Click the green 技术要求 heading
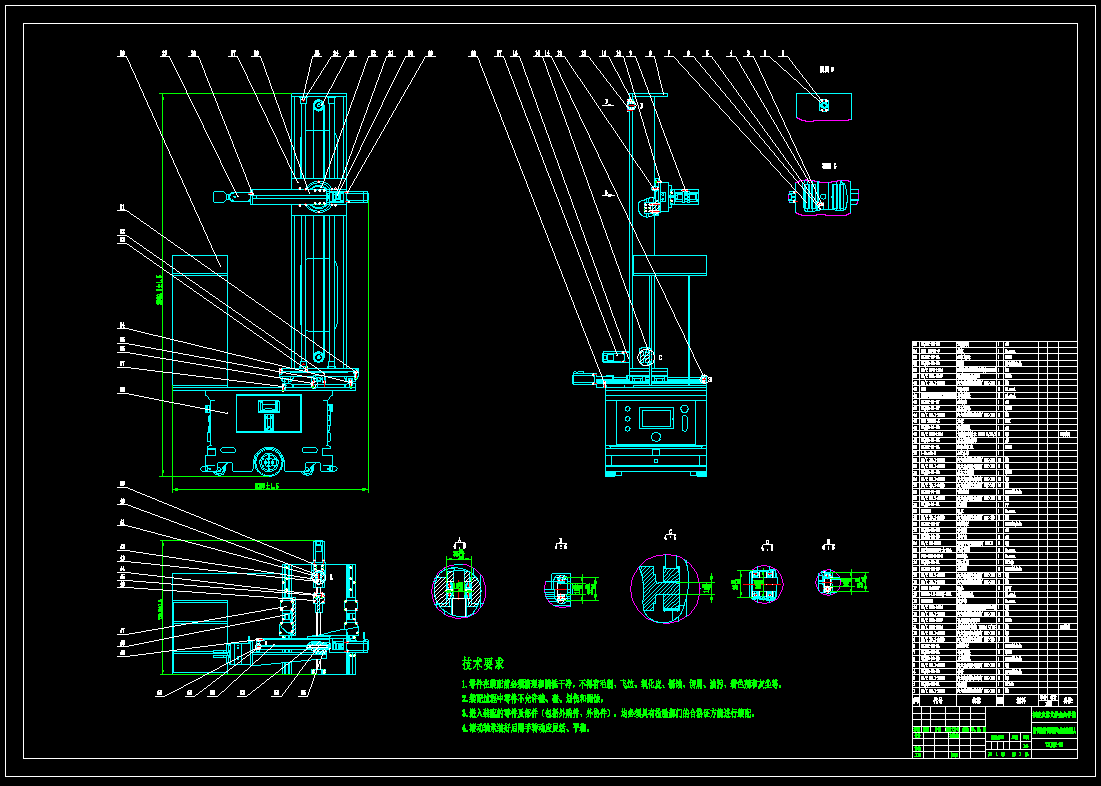The width and height of the screenshot is (1101, 786). coord(482,663)
